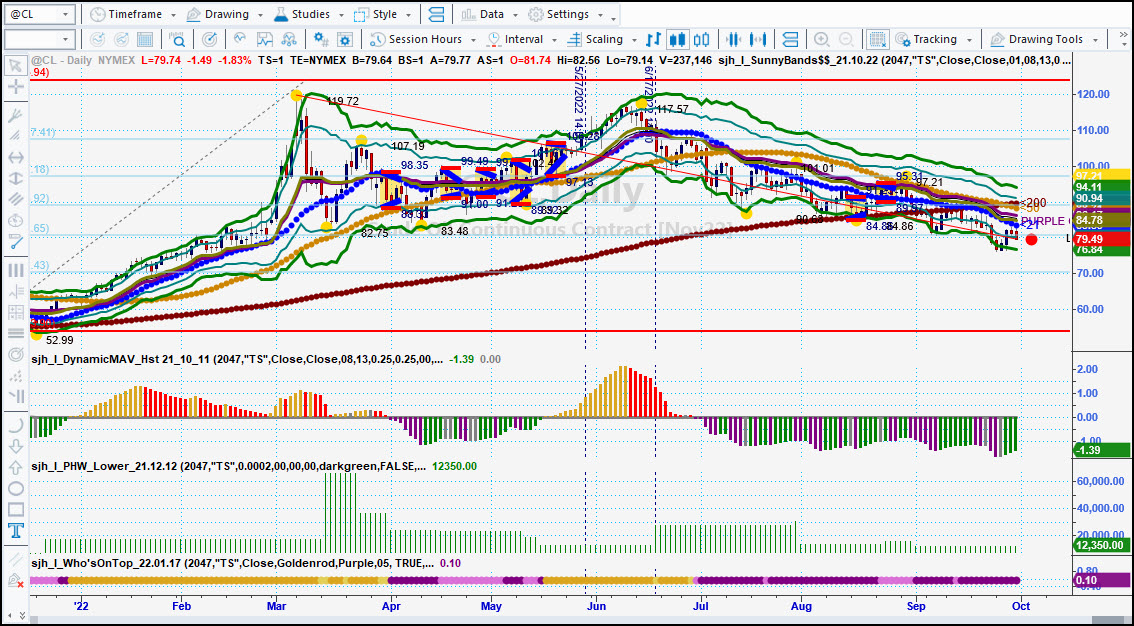Click the zoom in magnifier
Viewport: 1134px width, 626px height.
pyautogui.click(x=822, y=39)
